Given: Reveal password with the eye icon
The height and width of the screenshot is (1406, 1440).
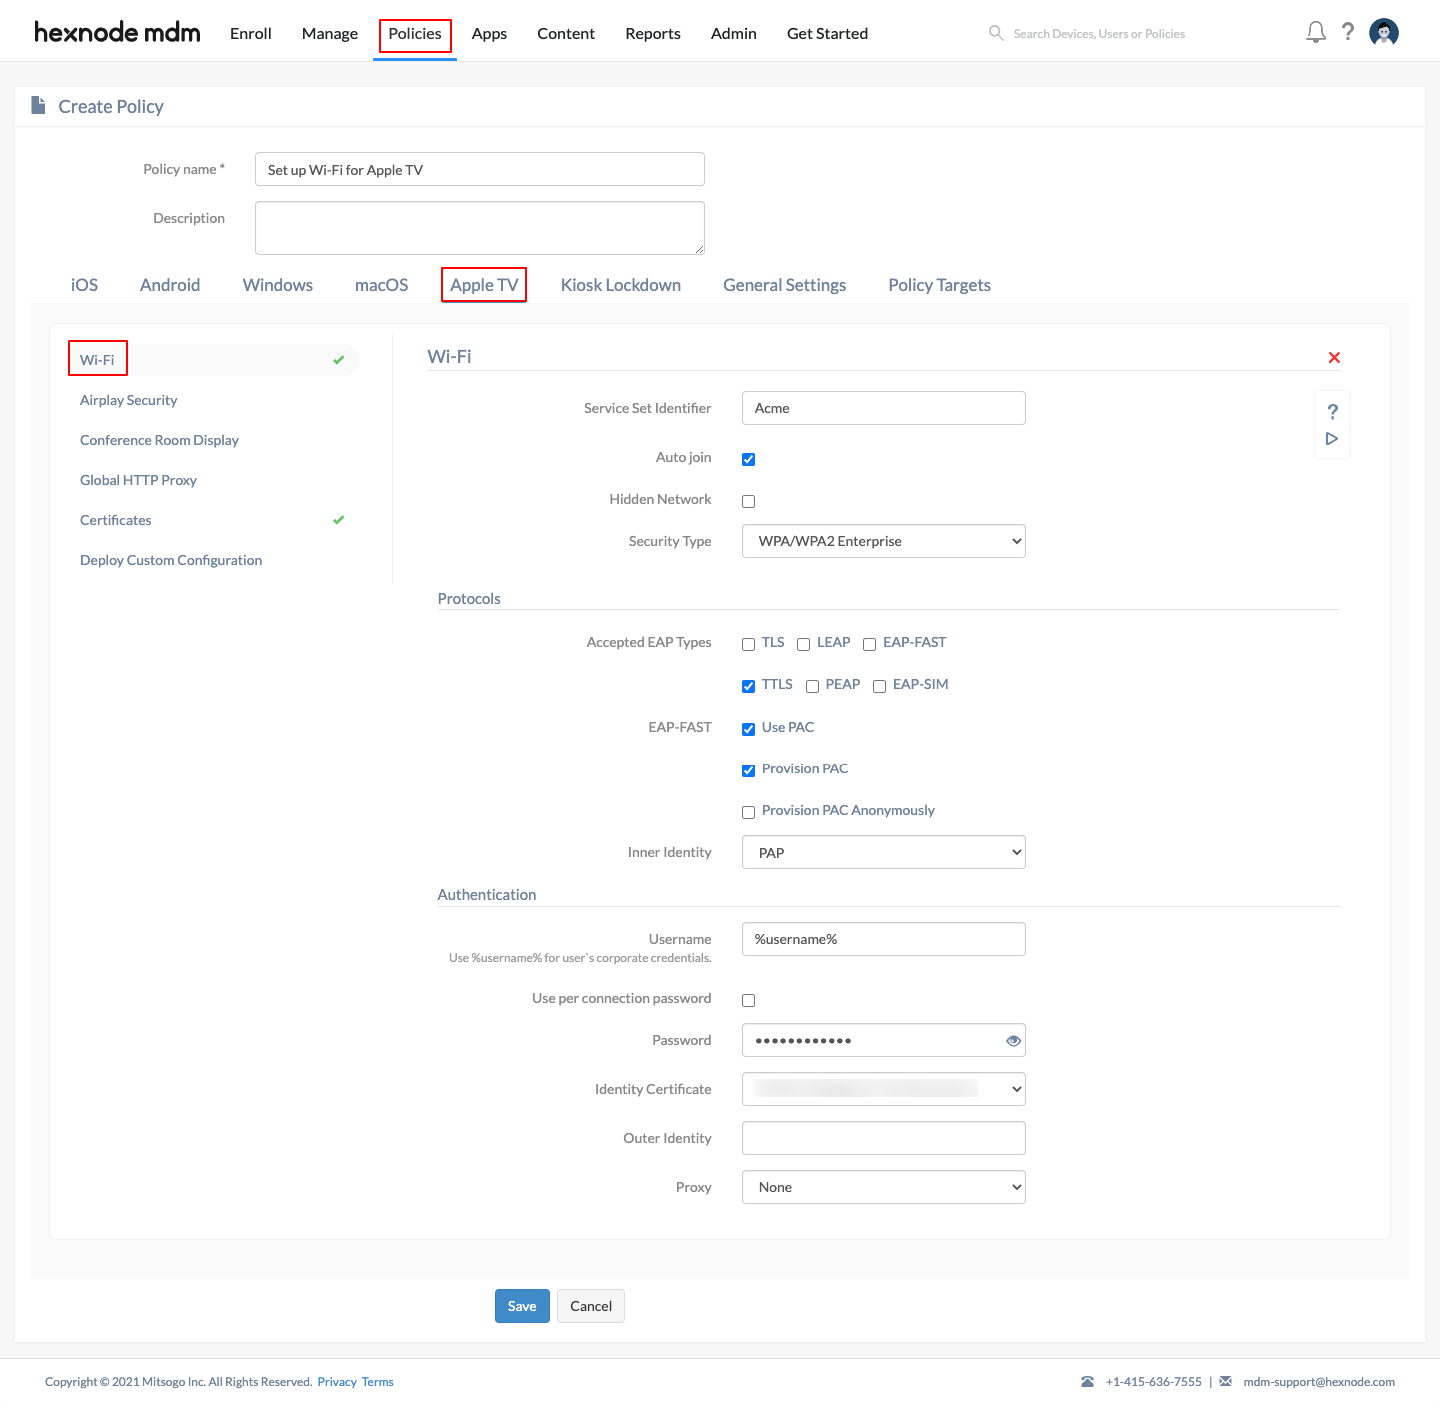Looking at the screenshot, I should click(x=1013, y=1041).
